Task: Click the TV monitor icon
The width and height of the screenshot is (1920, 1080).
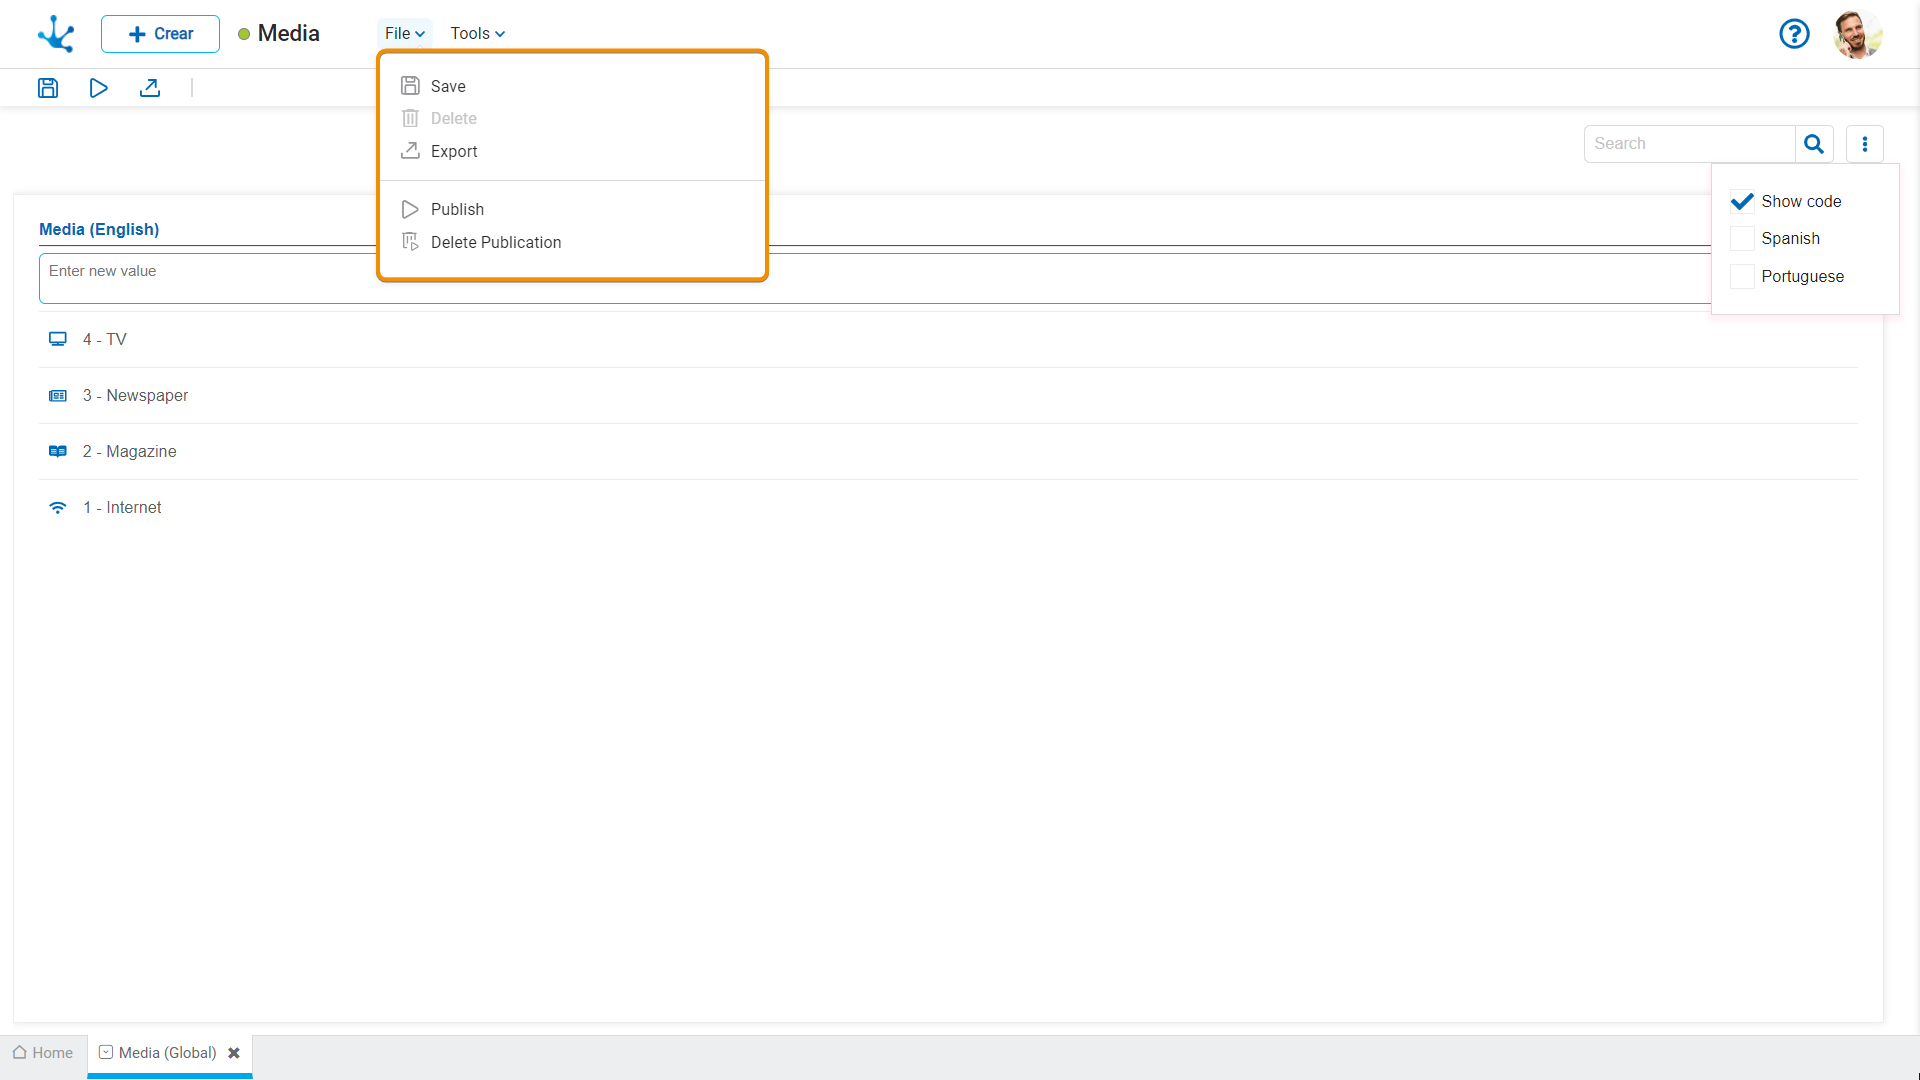Action: (x=58, y=339)
